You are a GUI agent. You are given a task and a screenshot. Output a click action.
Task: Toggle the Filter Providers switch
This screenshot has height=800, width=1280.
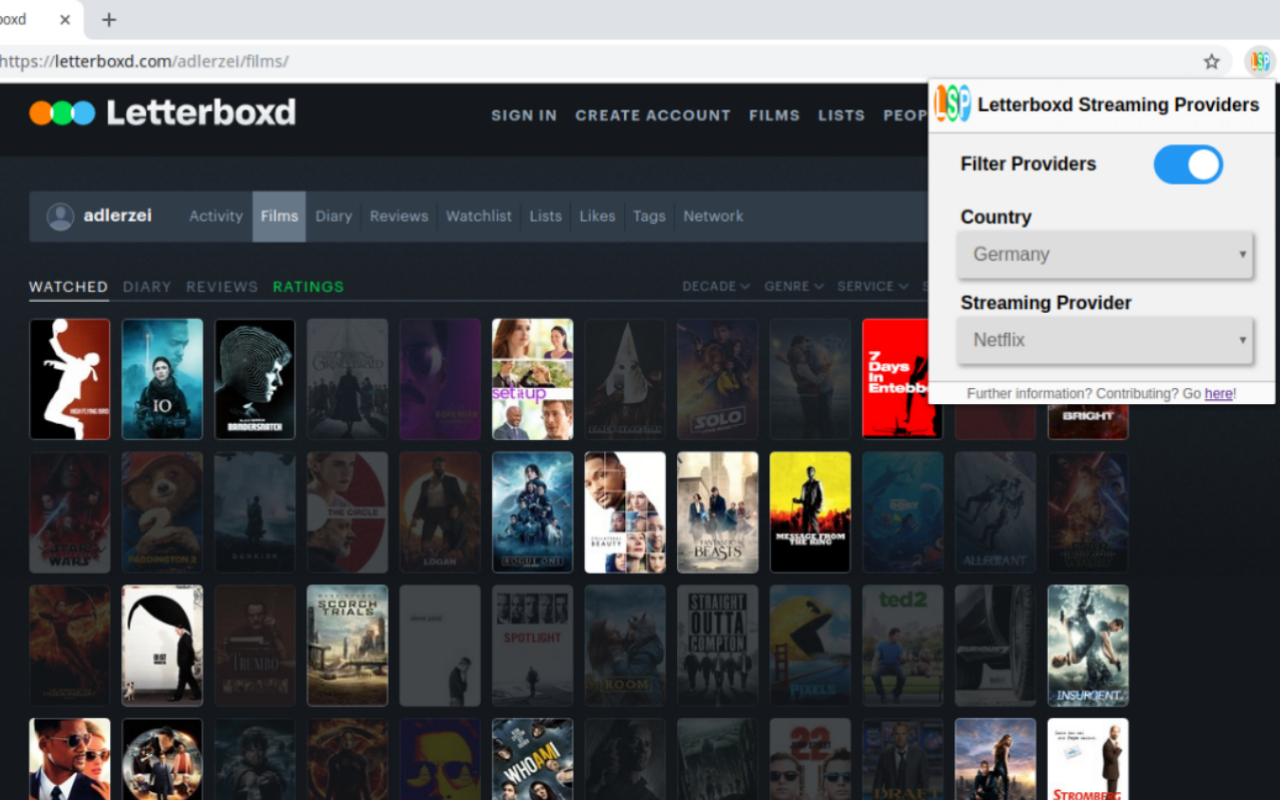point(1188,164)
